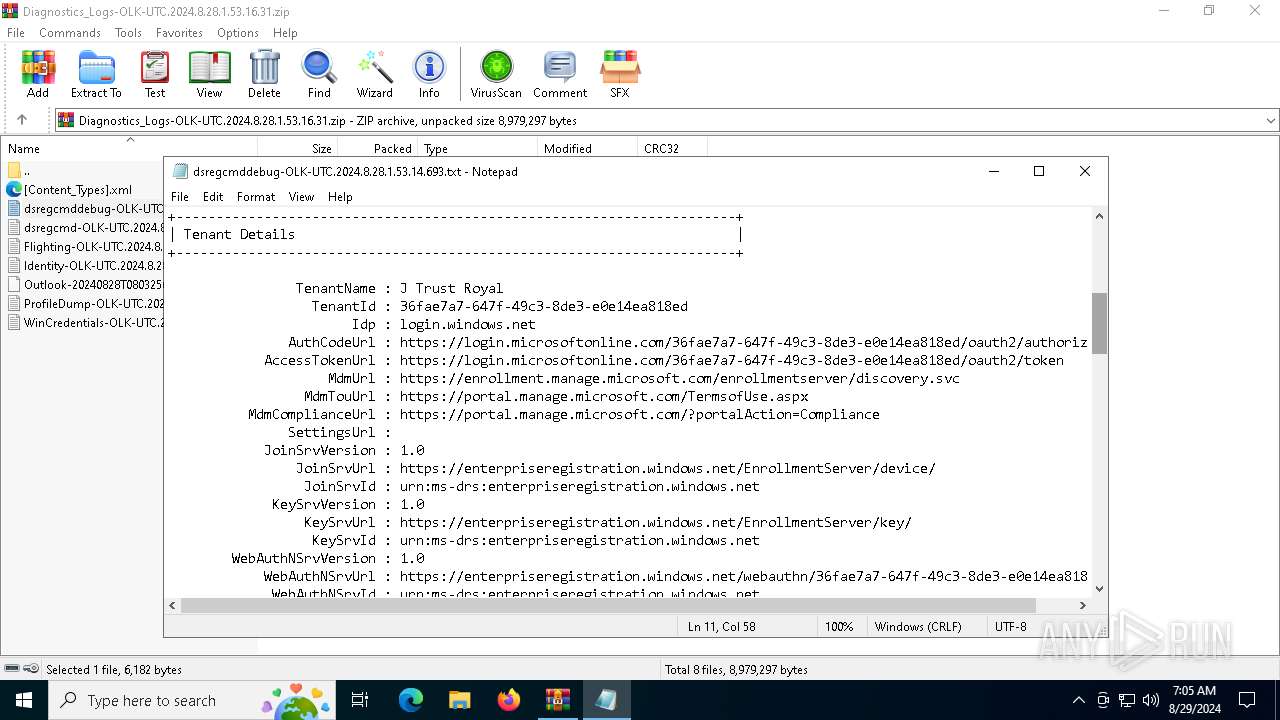Open Notepad View menu
The height and width of the screenshot is (720, 1280).
click(301, 197)
